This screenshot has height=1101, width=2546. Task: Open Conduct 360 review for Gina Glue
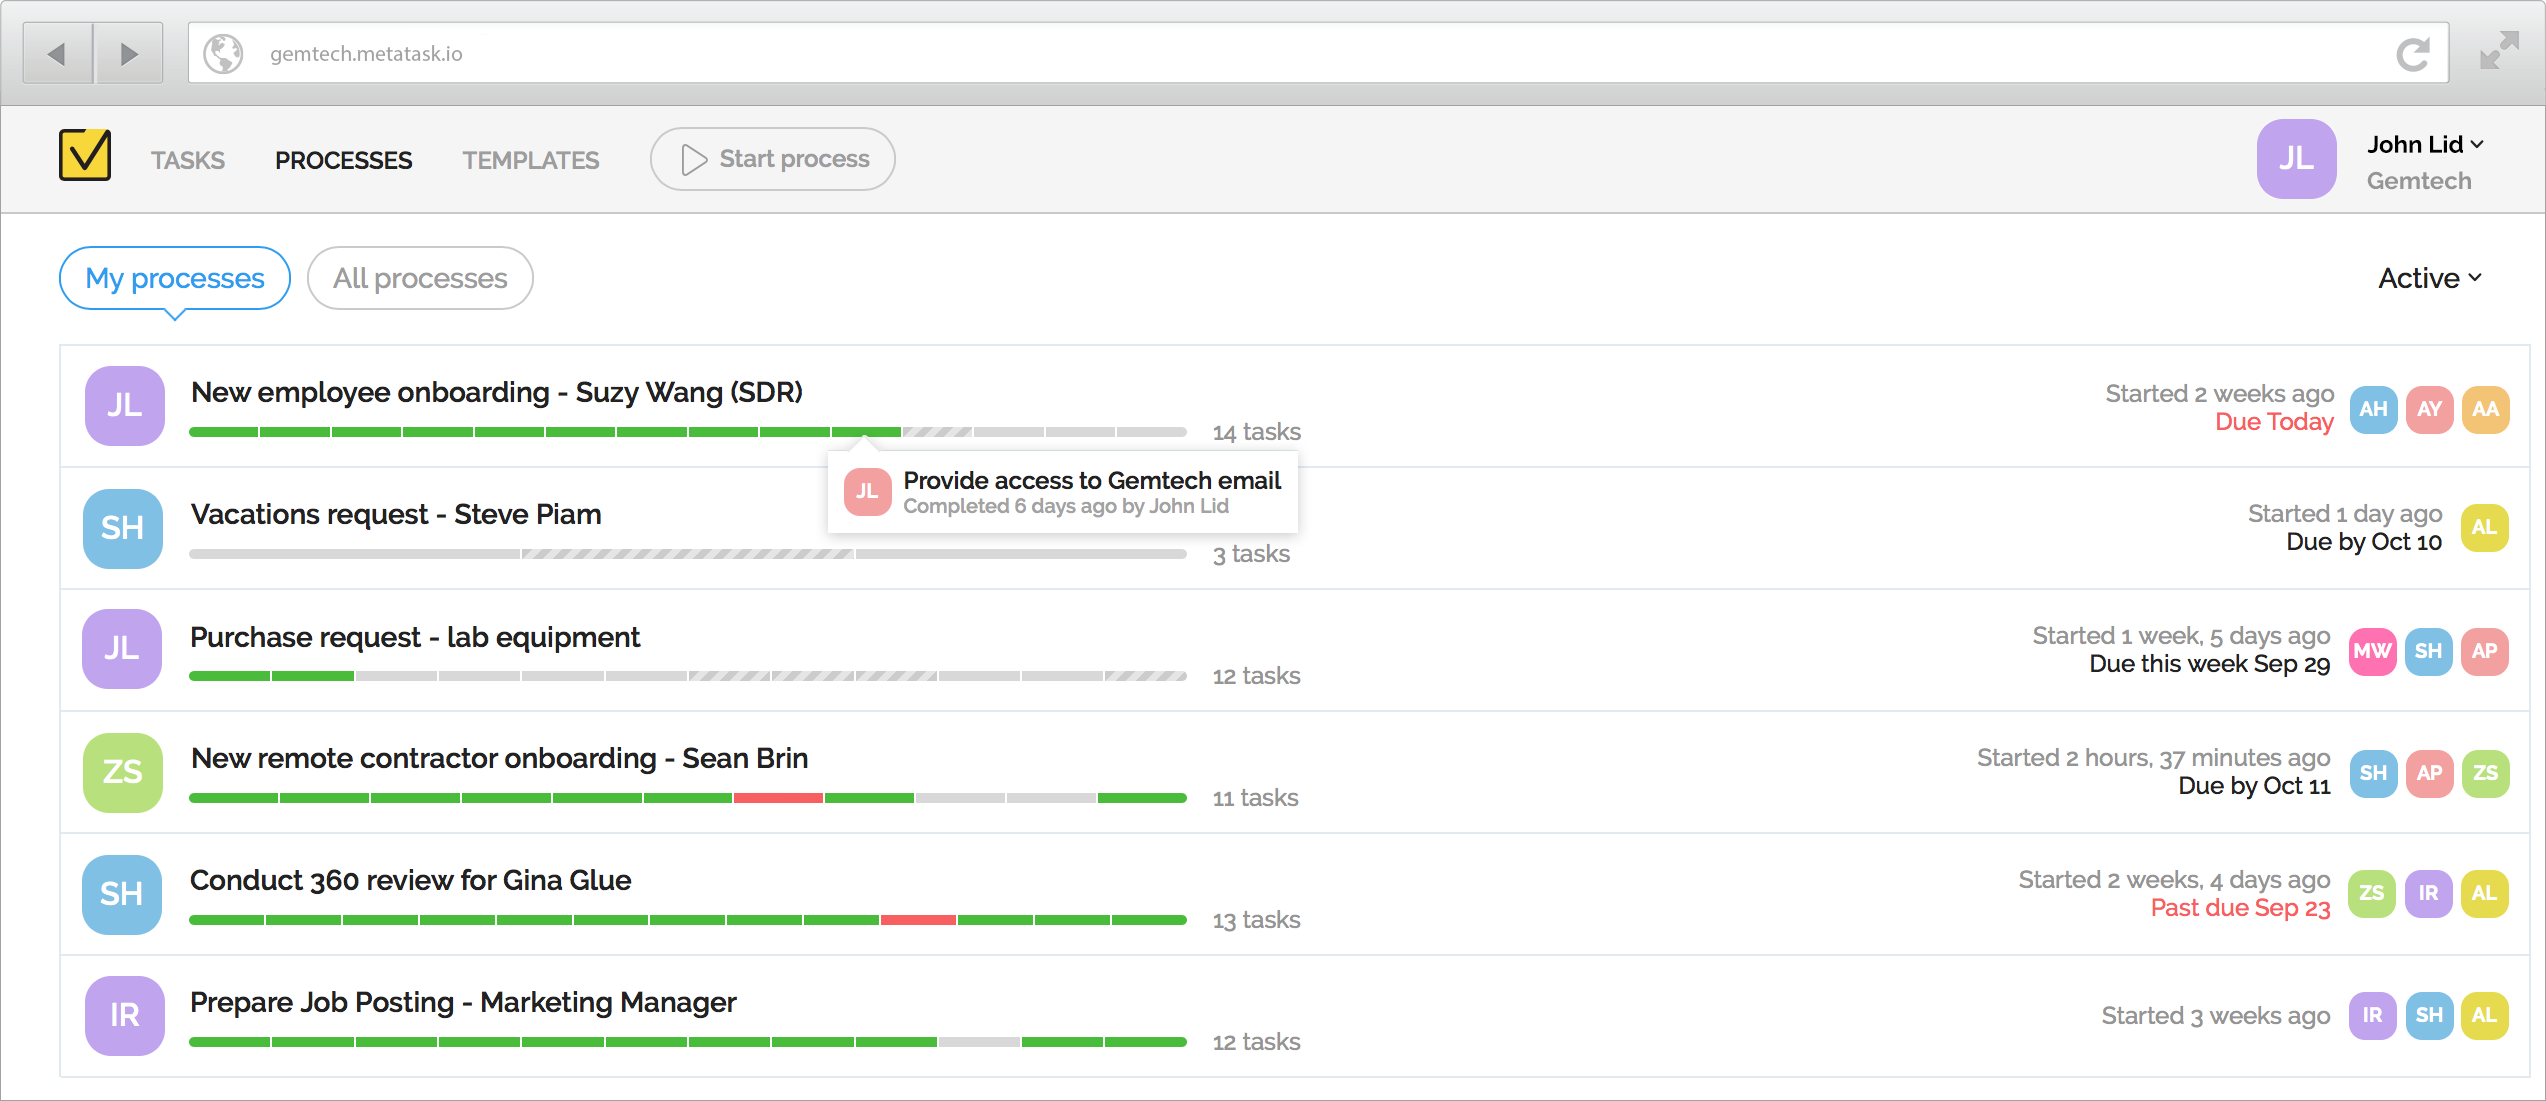click(410, 880)
